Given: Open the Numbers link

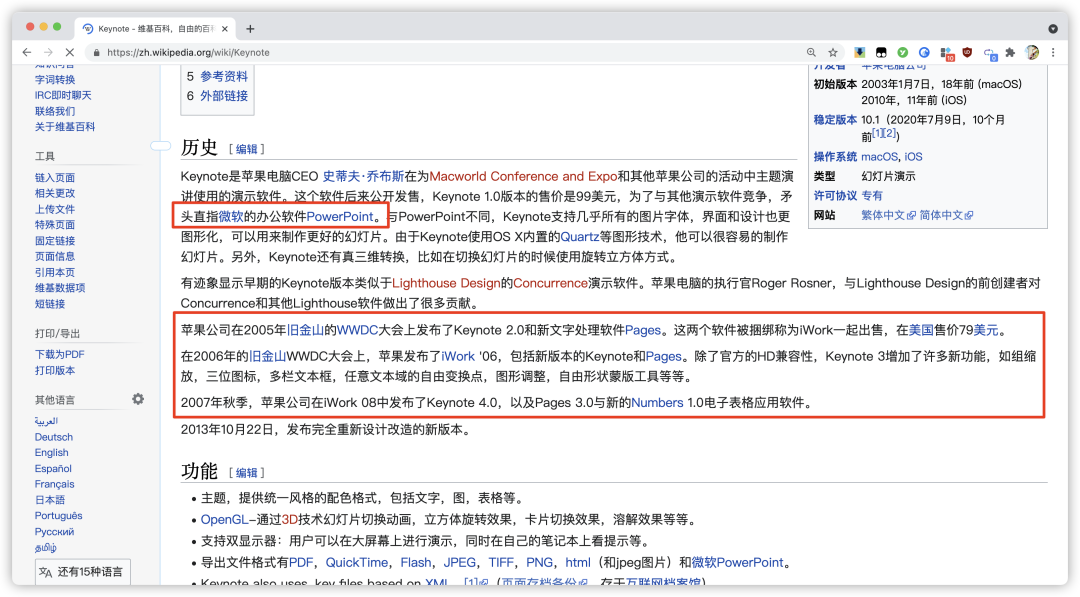Looking at the screenshot, I should (657, 403).
